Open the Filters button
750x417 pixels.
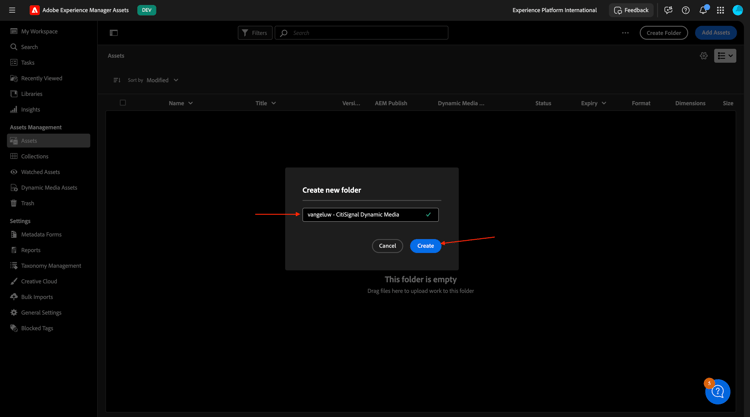pyautogui.click(x=255, y=33)
